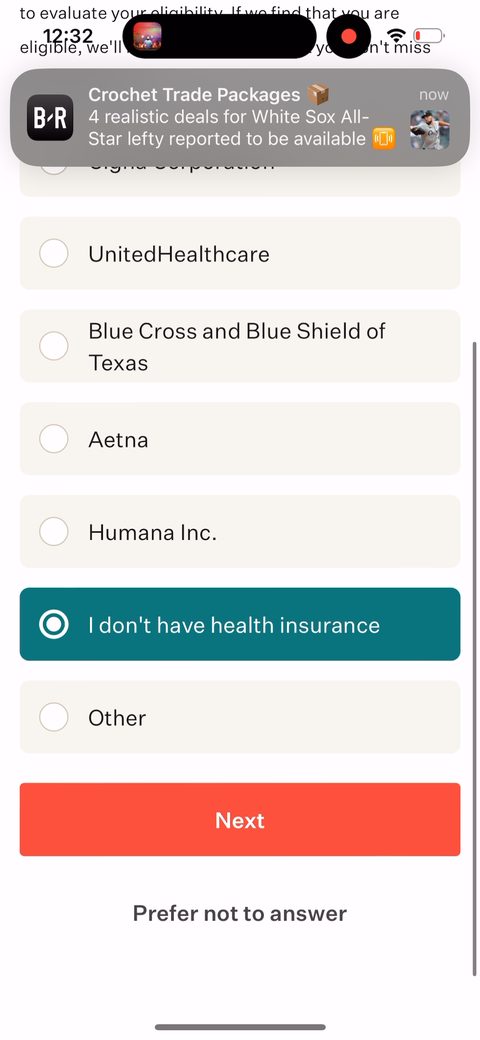This screenshot has height=1040, width=480.
Task: Tap the Wi-Fi status icon
Action: (396, 35)
